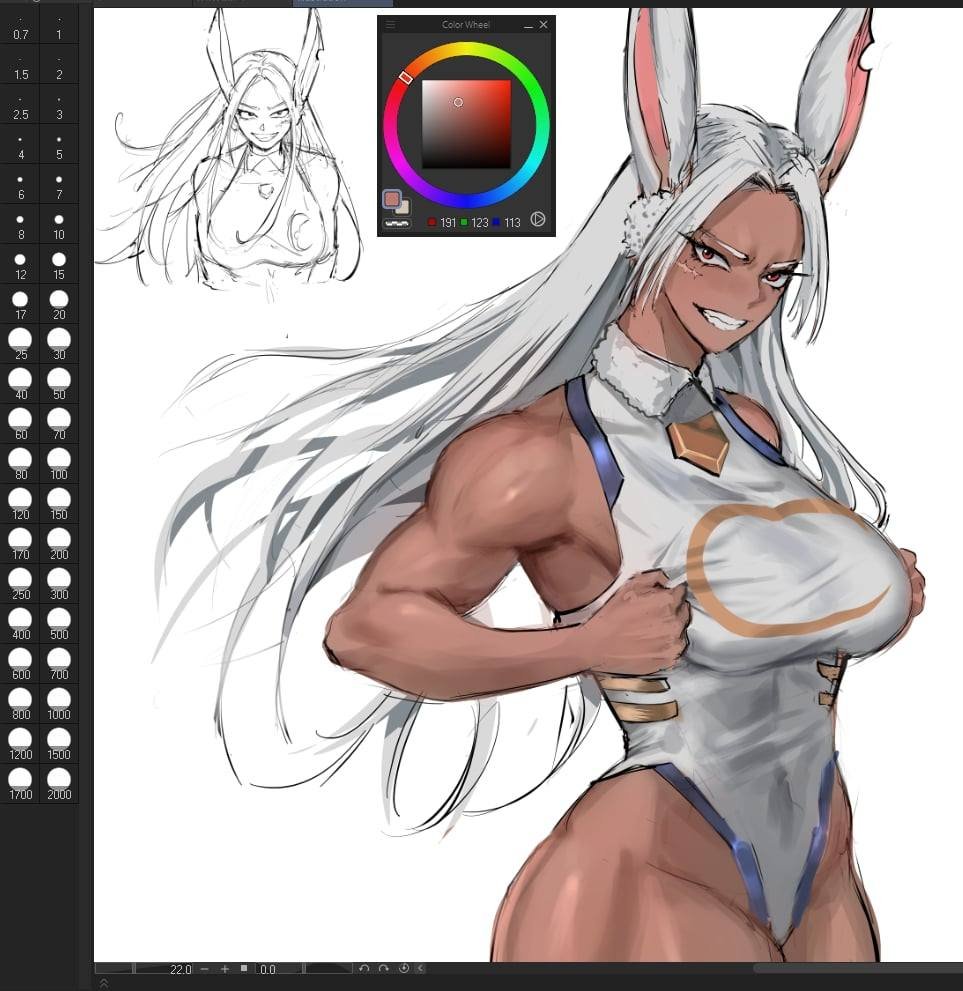Select the 4 brush size preset

tap(20, 143)
